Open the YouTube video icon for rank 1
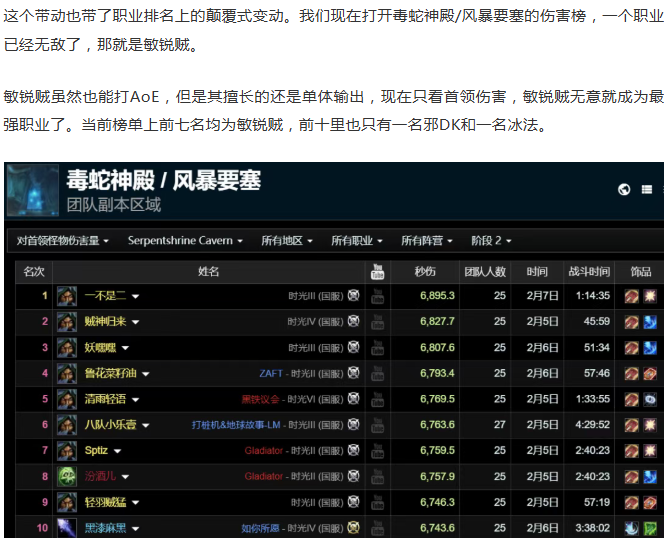Screen dimensions: 664x538 click(x=377, y=296)
